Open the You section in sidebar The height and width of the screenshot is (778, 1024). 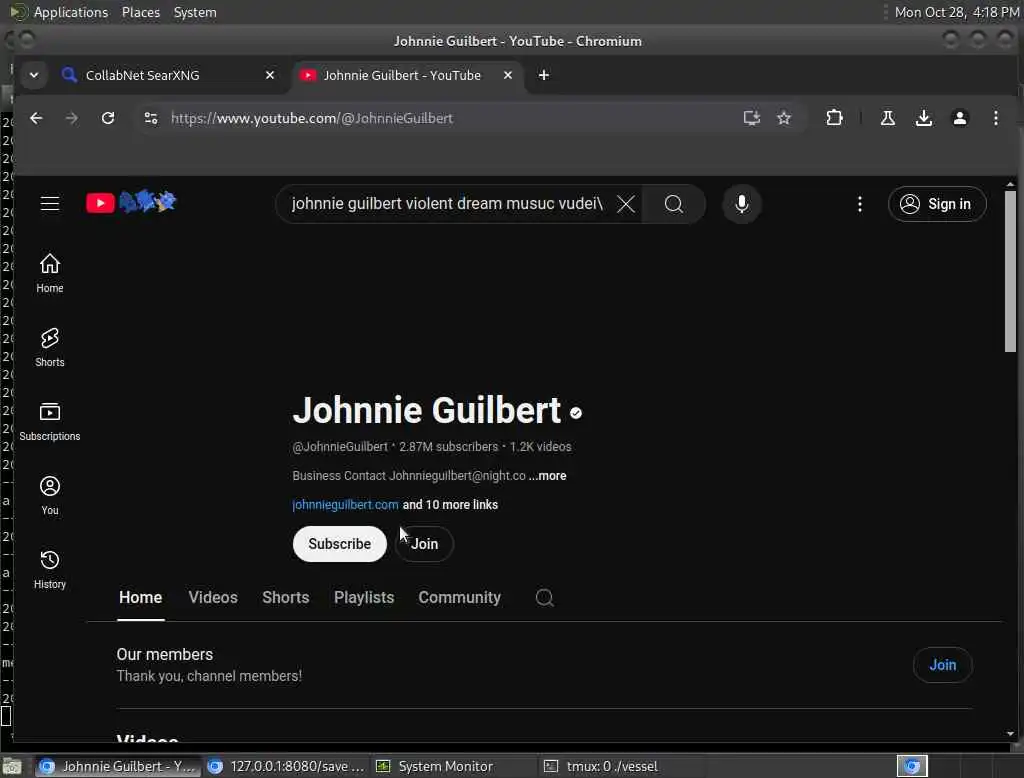pyautogui.click(x=50, y=495)
